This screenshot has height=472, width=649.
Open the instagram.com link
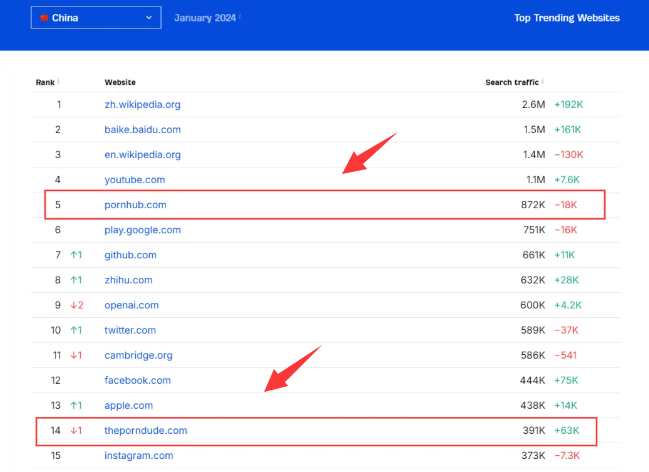139,455
